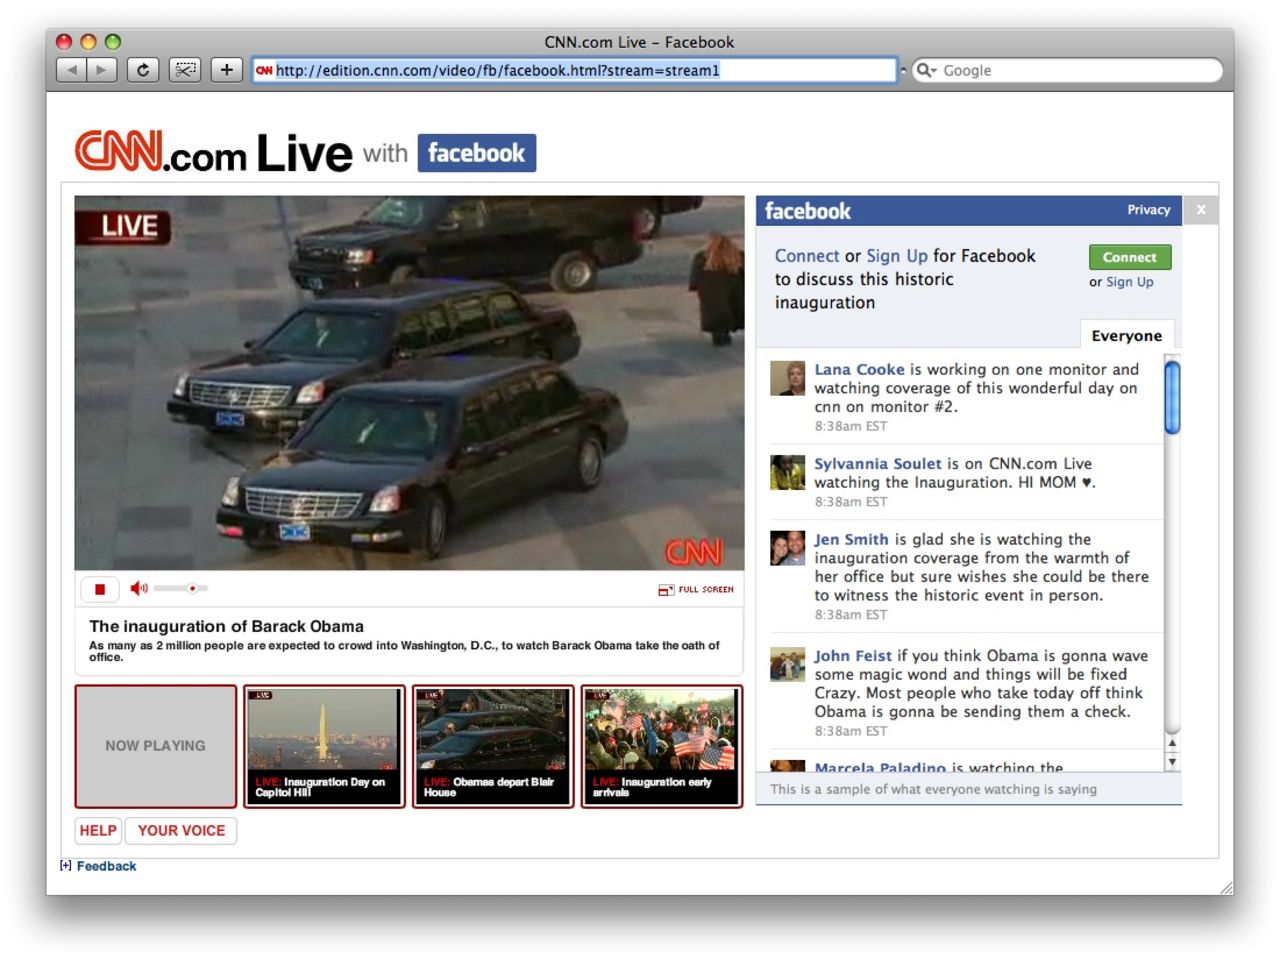
Task: Enter full screen video mode
Action: tap(696, 590)
